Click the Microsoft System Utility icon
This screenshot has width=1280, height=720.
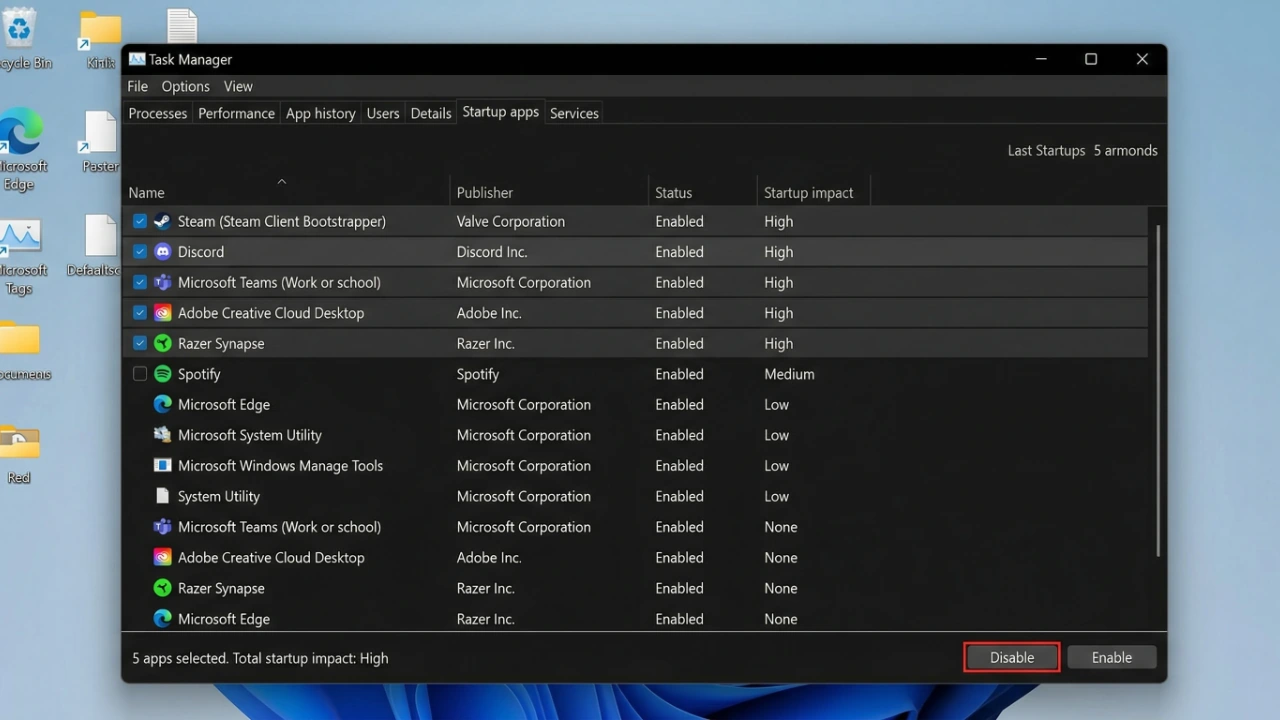pos(162,435)
